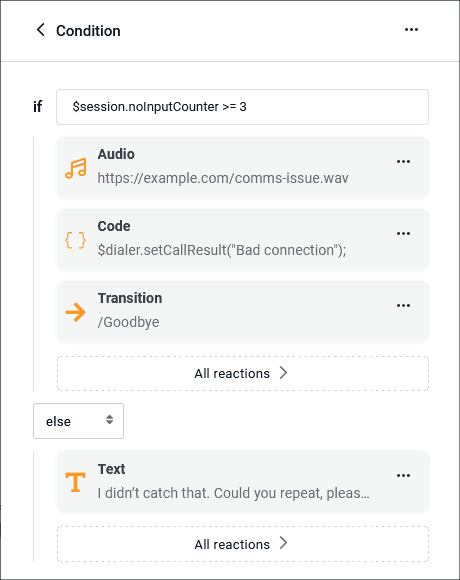Viewport: 460px width, 580px height.
Task: Click the orange T Text icon
Action: pyautogui.click(x=75, y=482)
